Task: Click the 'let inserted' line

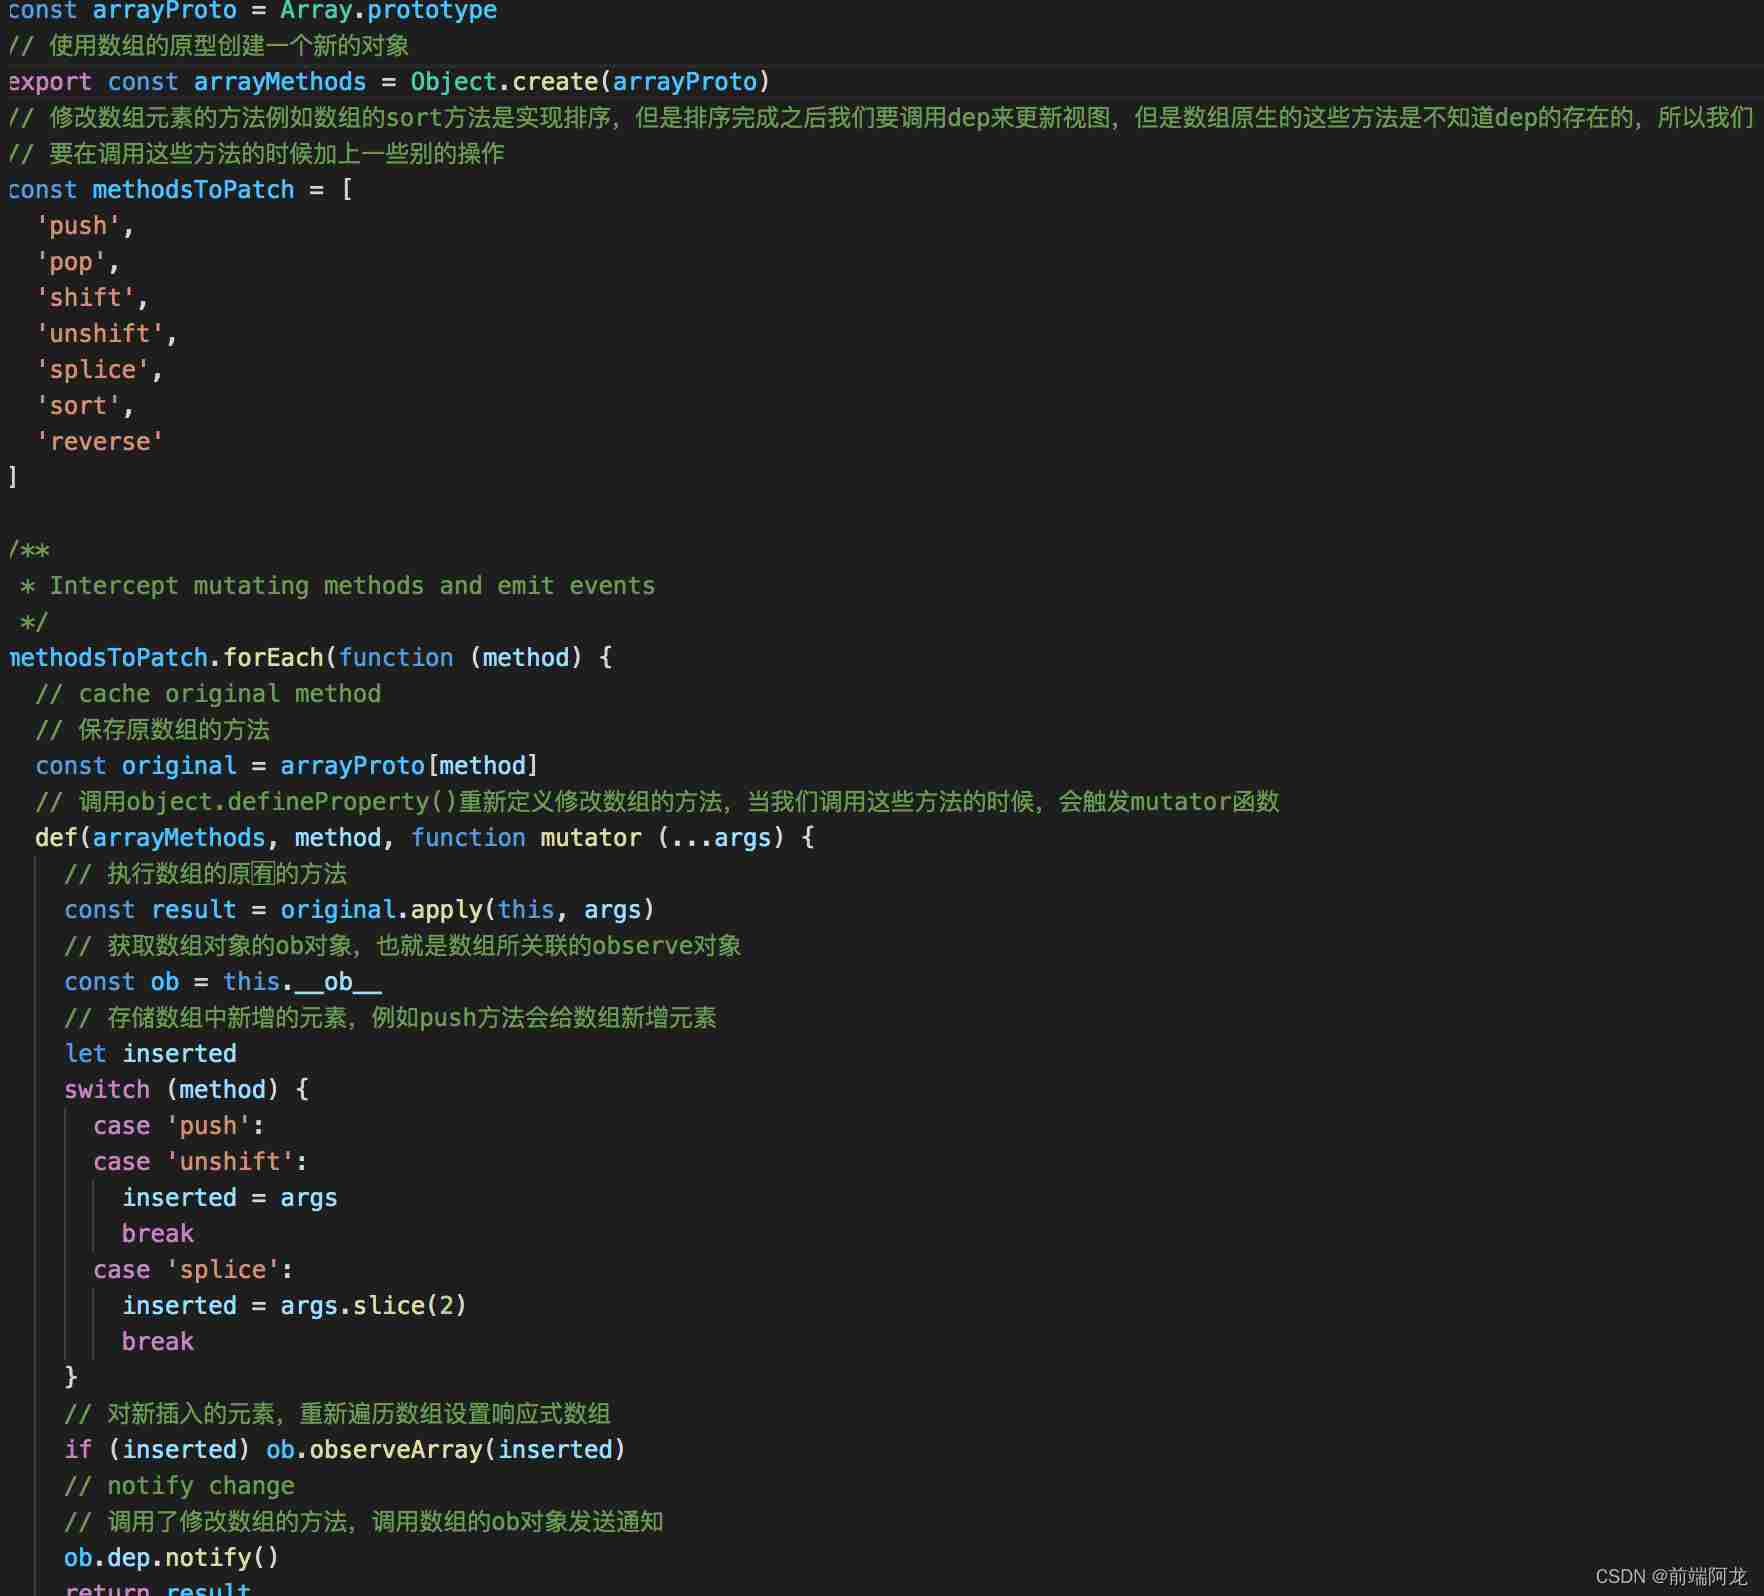Action: coord(151,1054)
